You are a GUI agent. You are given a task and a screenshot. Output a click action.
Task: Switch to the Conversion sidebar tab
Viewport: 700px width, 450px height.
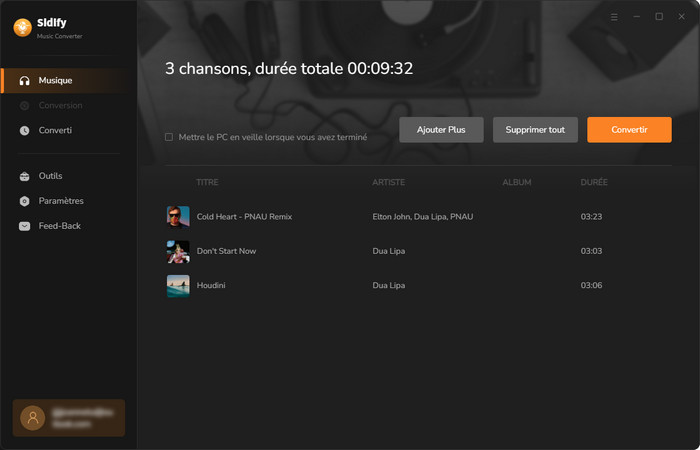(x=60, y=105)
